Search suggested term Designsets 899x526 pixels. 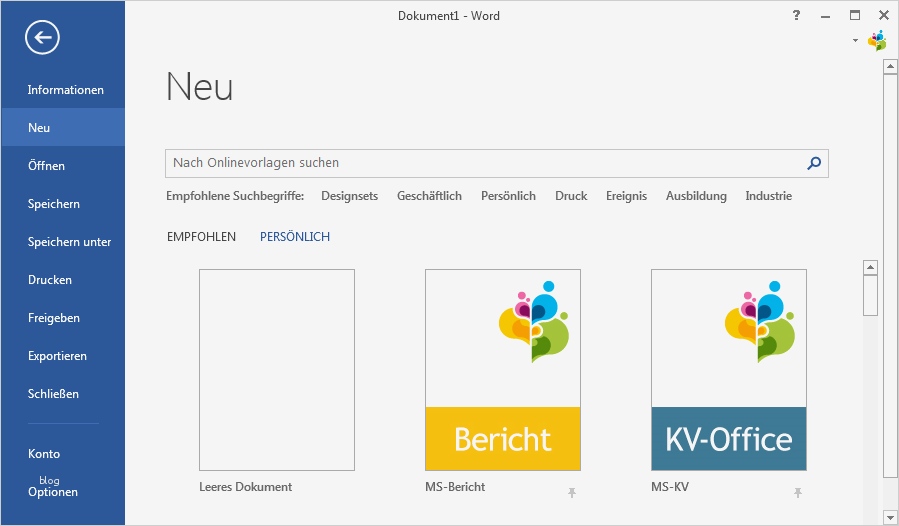click(349, 196)
